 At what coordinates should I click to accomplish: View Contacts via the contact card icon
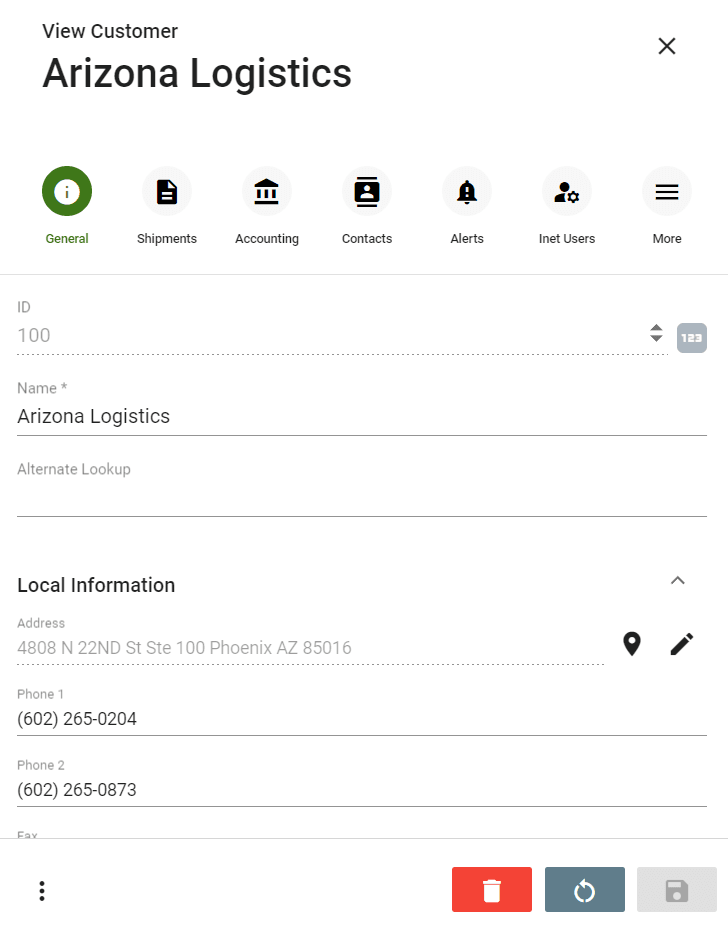pyautogui.click(x=367, y=190)
